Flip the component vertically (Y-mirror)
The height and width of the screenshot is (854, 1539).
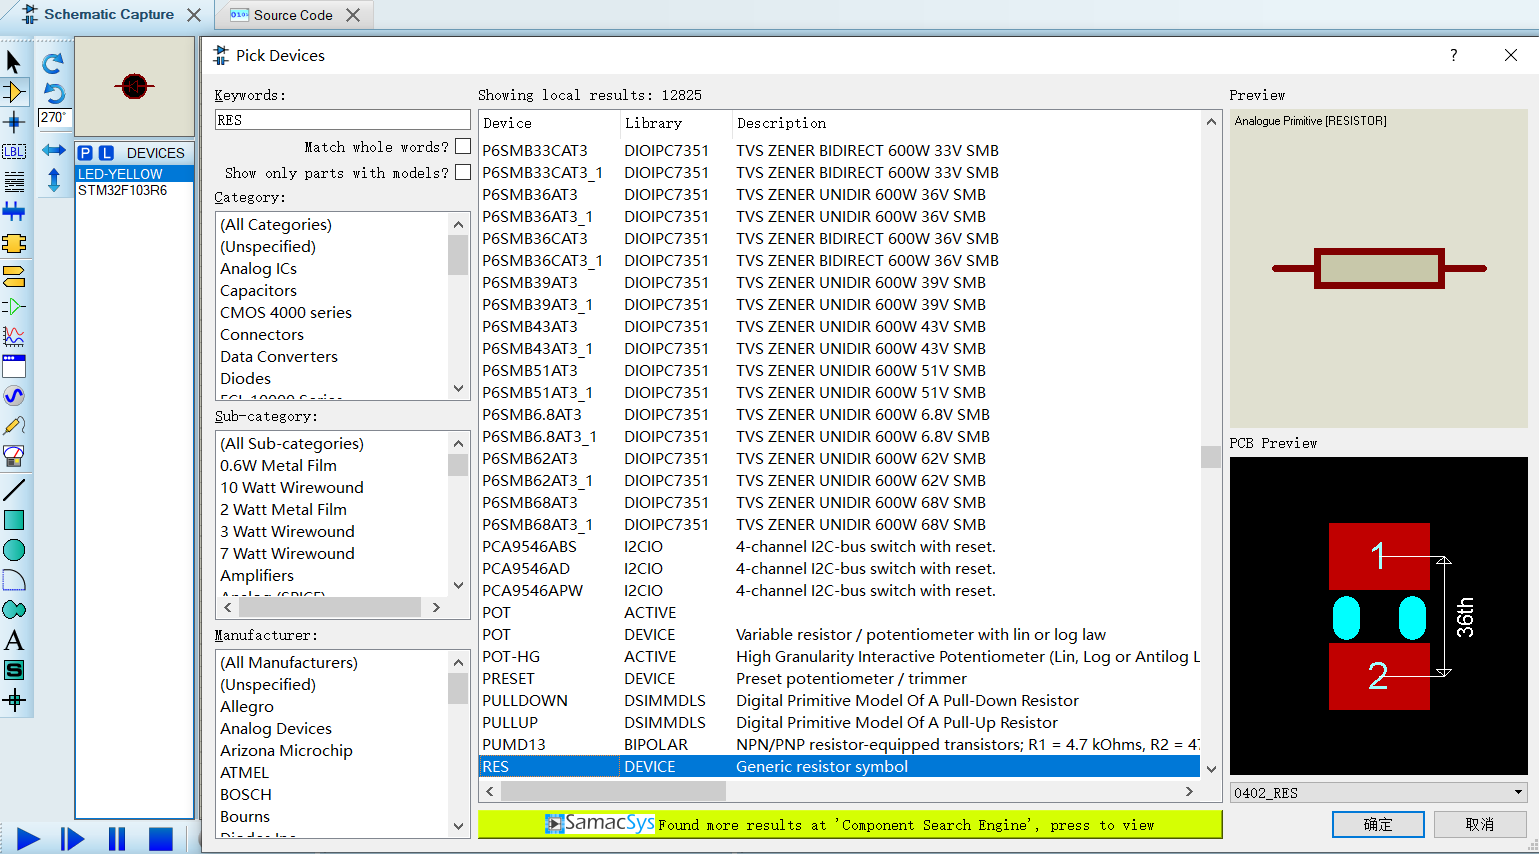[x=53, y=180]
